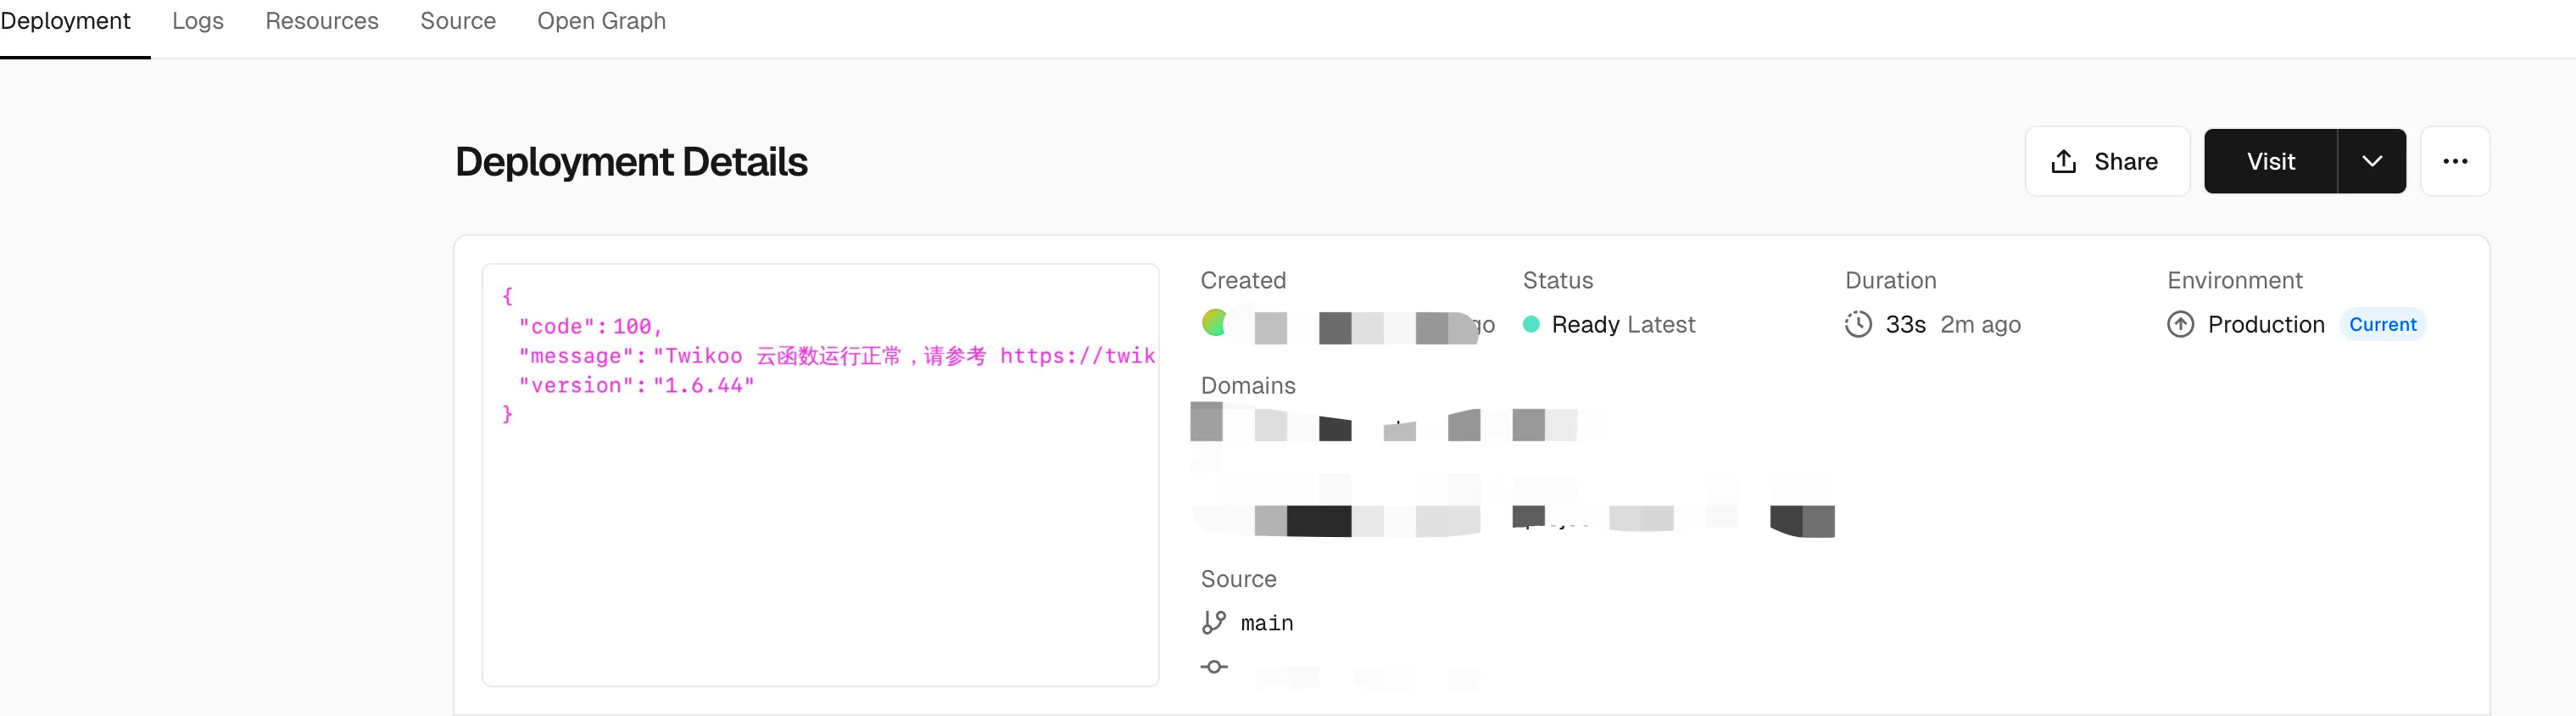Viewport: 2576px width, 716px height.
Task: Open the Resources tab
Action: (x=322, y=21)
